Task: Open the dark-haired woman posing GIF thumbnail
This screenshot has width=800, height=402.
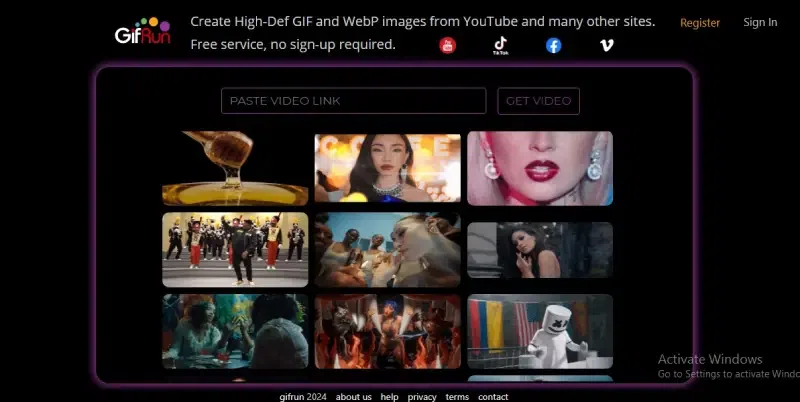Action: coord(540,250)
